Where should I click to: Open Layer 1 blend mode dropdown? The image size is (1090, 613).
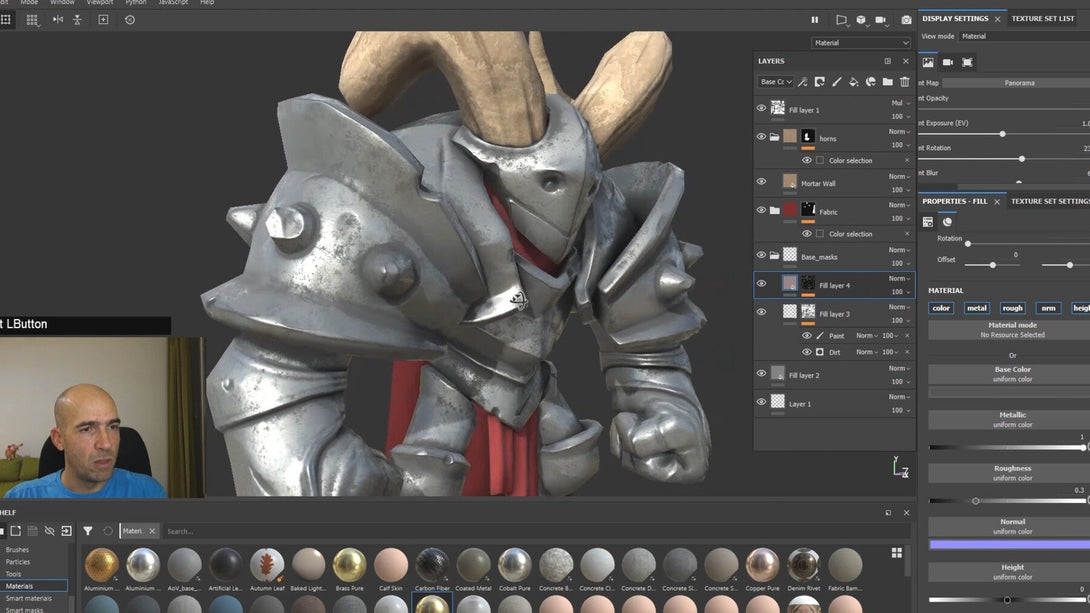(x=899, y=397)
